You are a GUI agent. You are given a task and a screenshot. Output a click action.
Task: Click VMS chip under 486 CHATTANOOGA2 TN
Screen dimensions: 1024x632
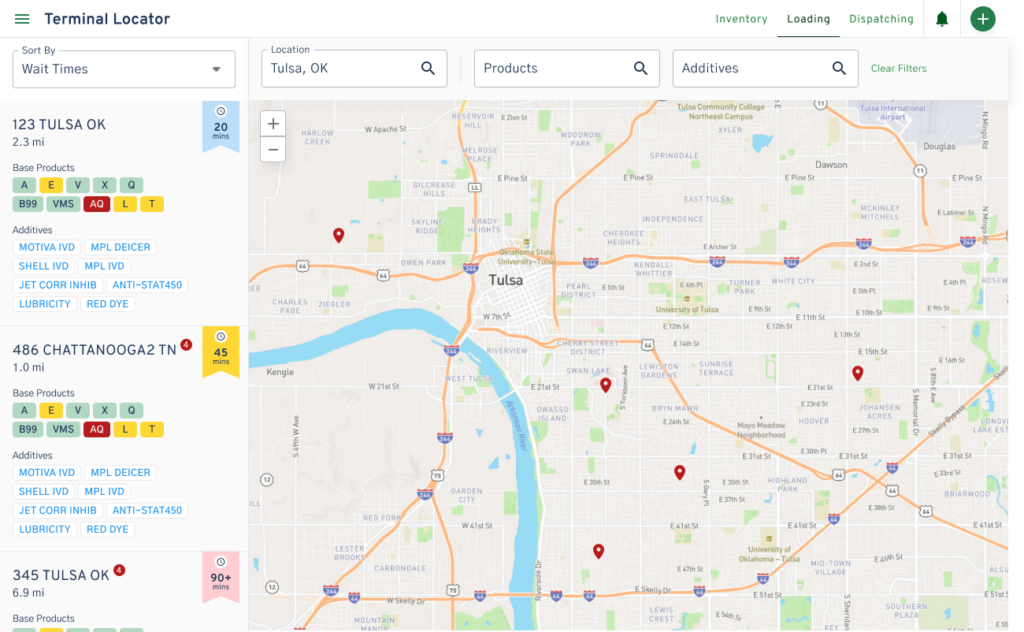63,429
